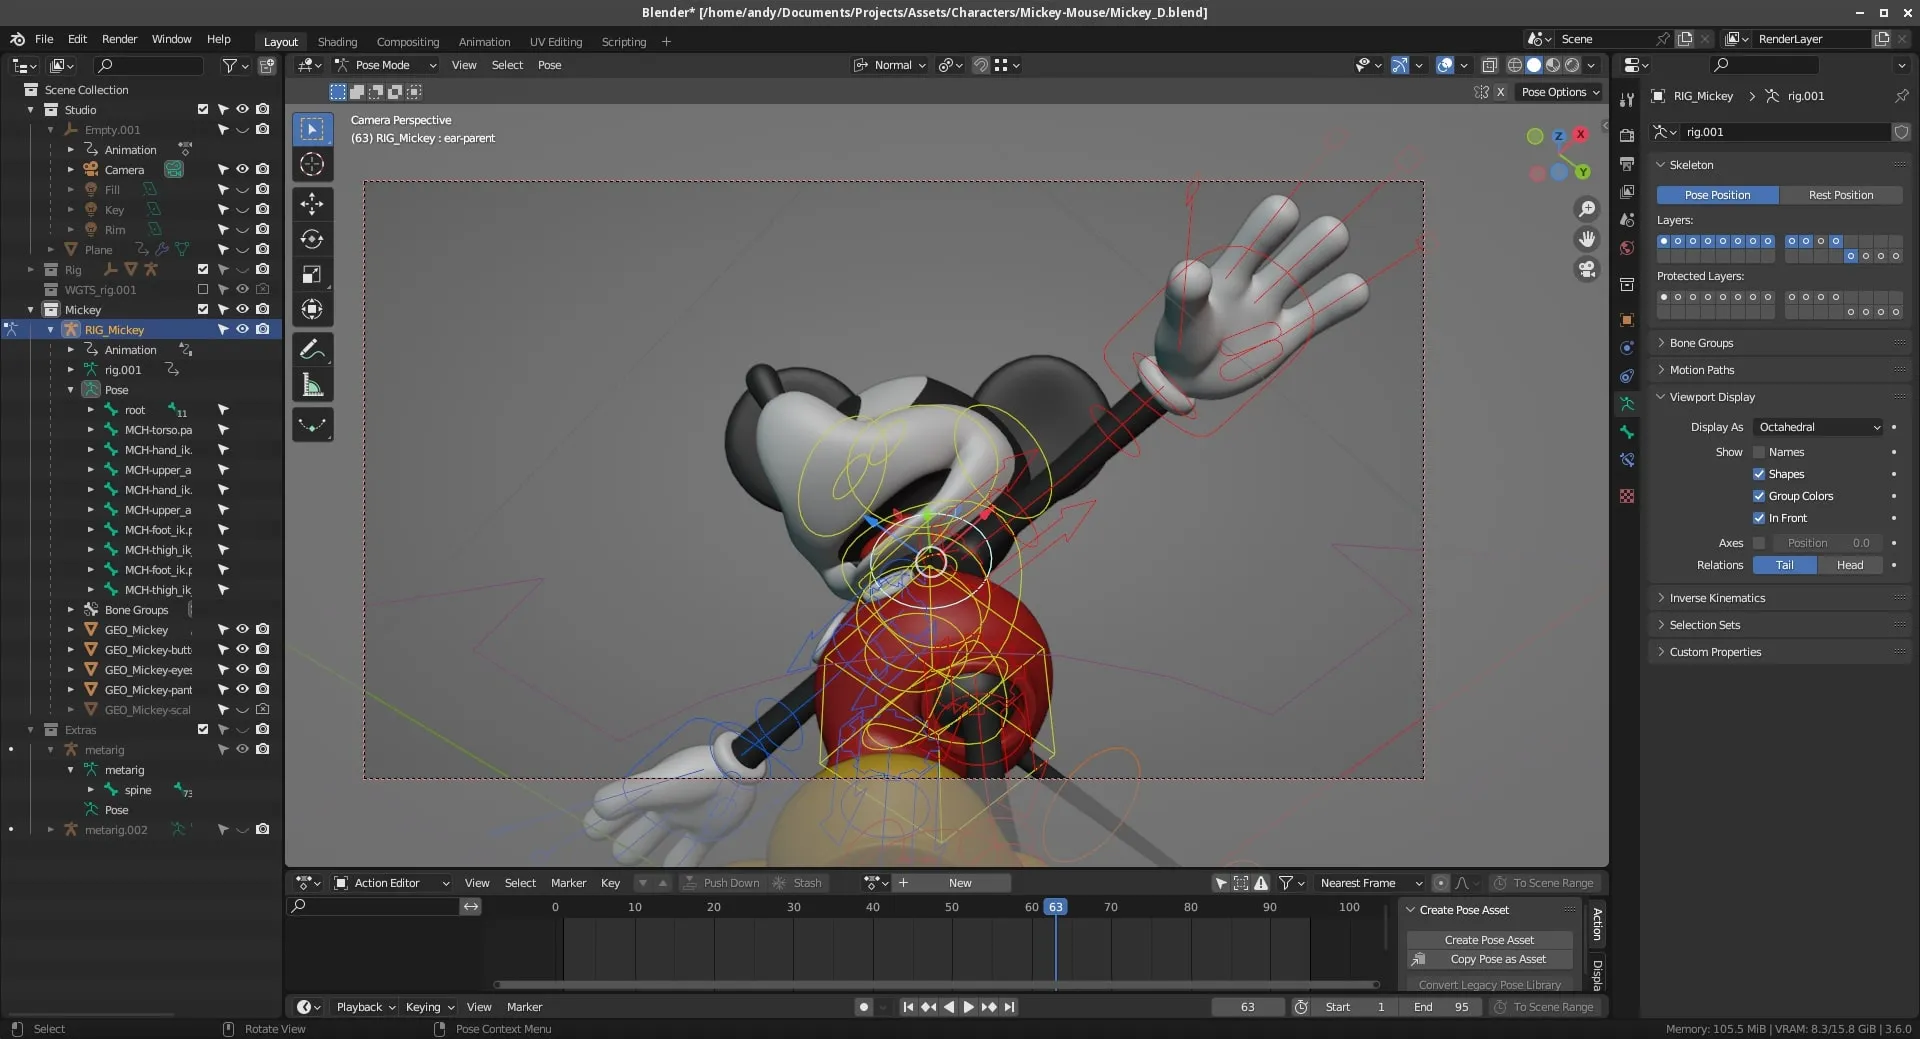
Task: Switch to the Shading workspace tab
Action: pos(337,42)
